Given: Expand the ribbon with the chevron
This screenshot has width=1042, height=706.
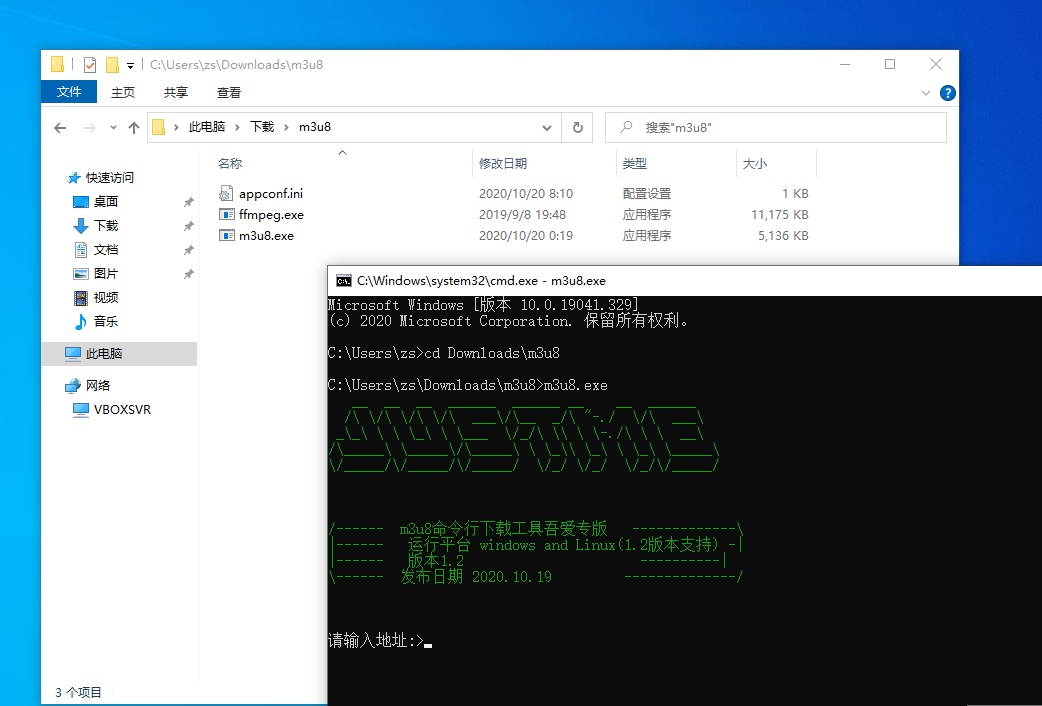Looking at the screenshot, I should click(x=926, y=93).
